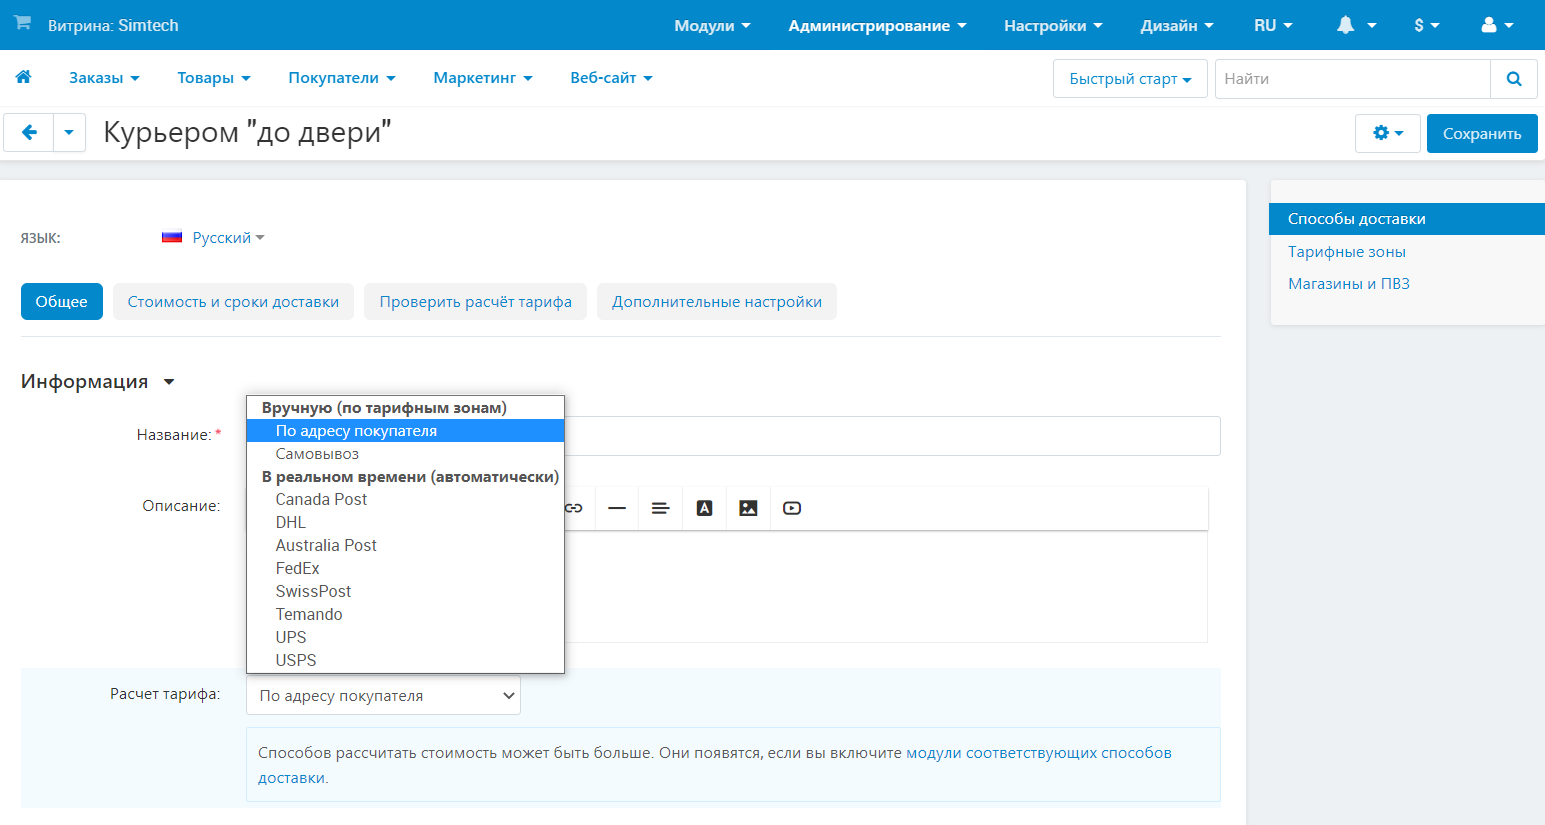
Task: Click the Найти search field
Action: point(1352,79)
